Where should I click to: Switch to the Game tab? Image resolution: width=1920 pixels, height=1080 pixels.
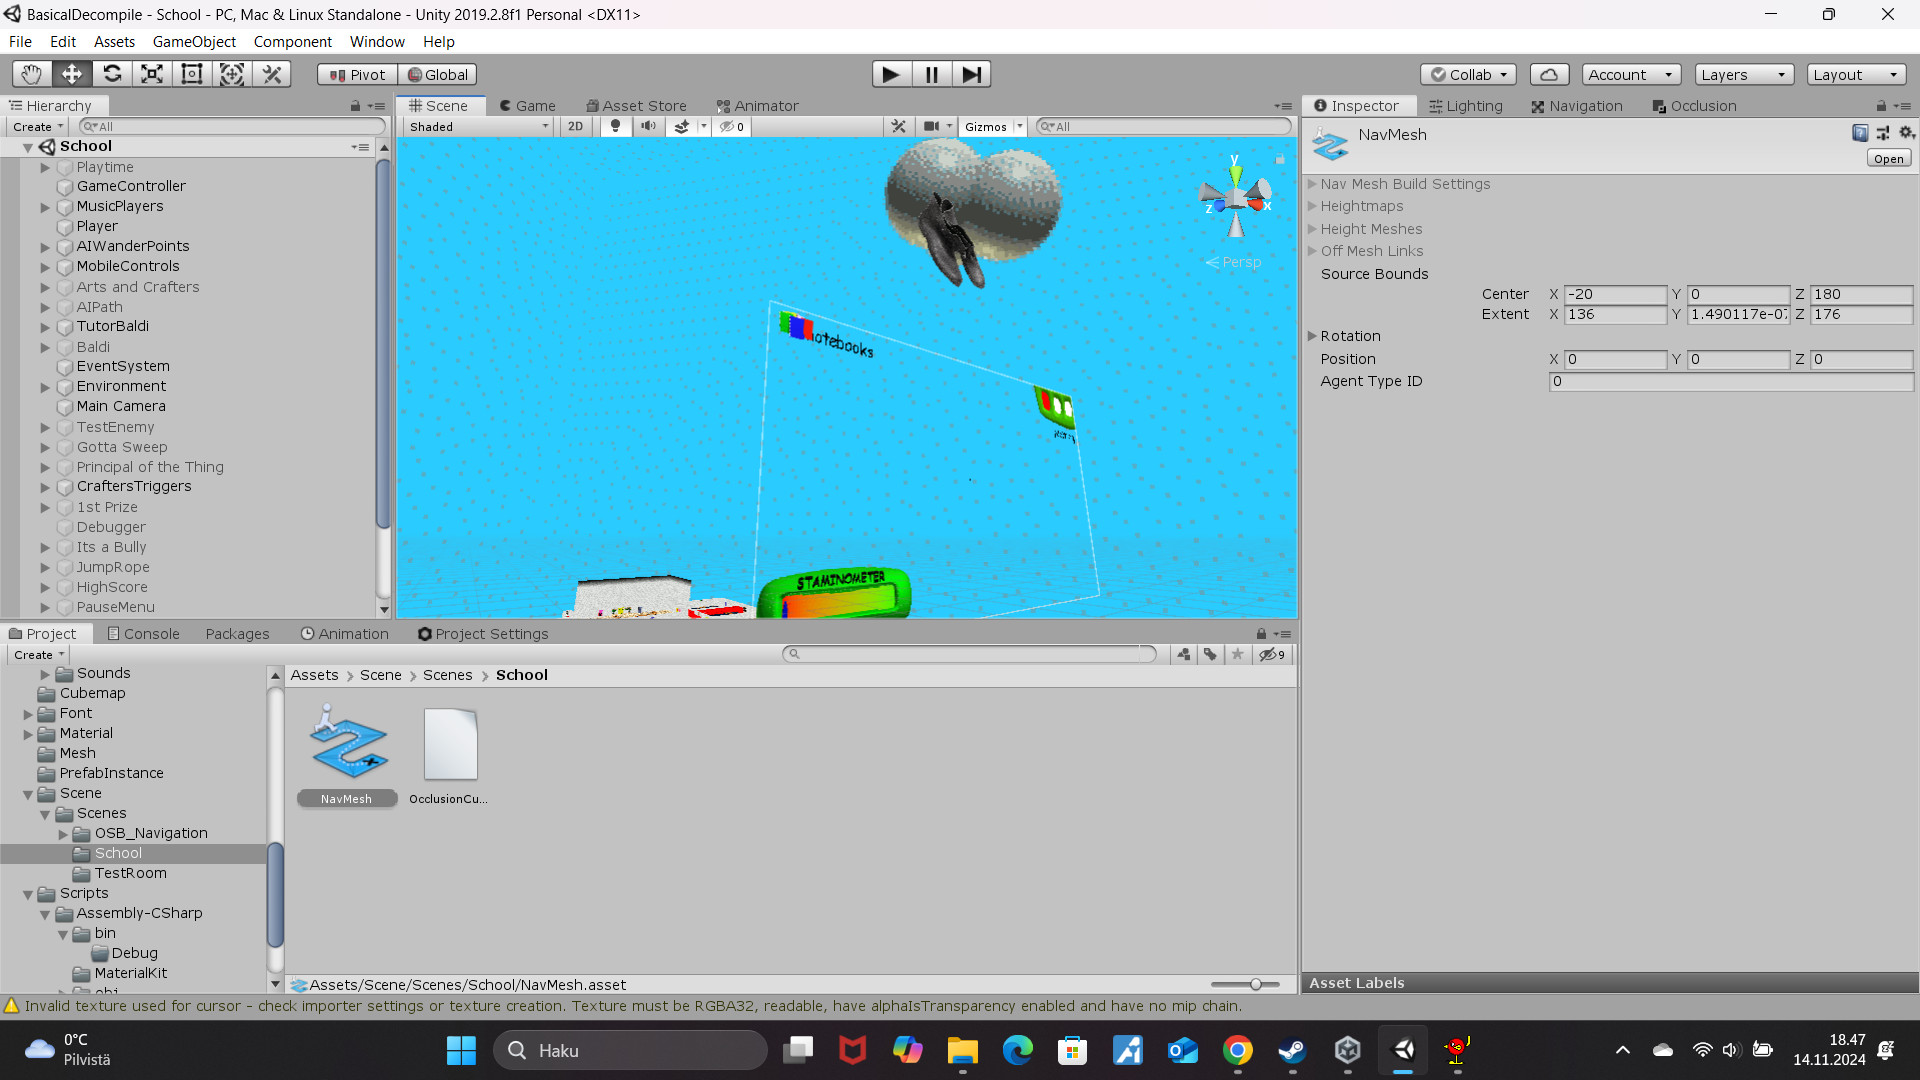(x=528, y=105)
